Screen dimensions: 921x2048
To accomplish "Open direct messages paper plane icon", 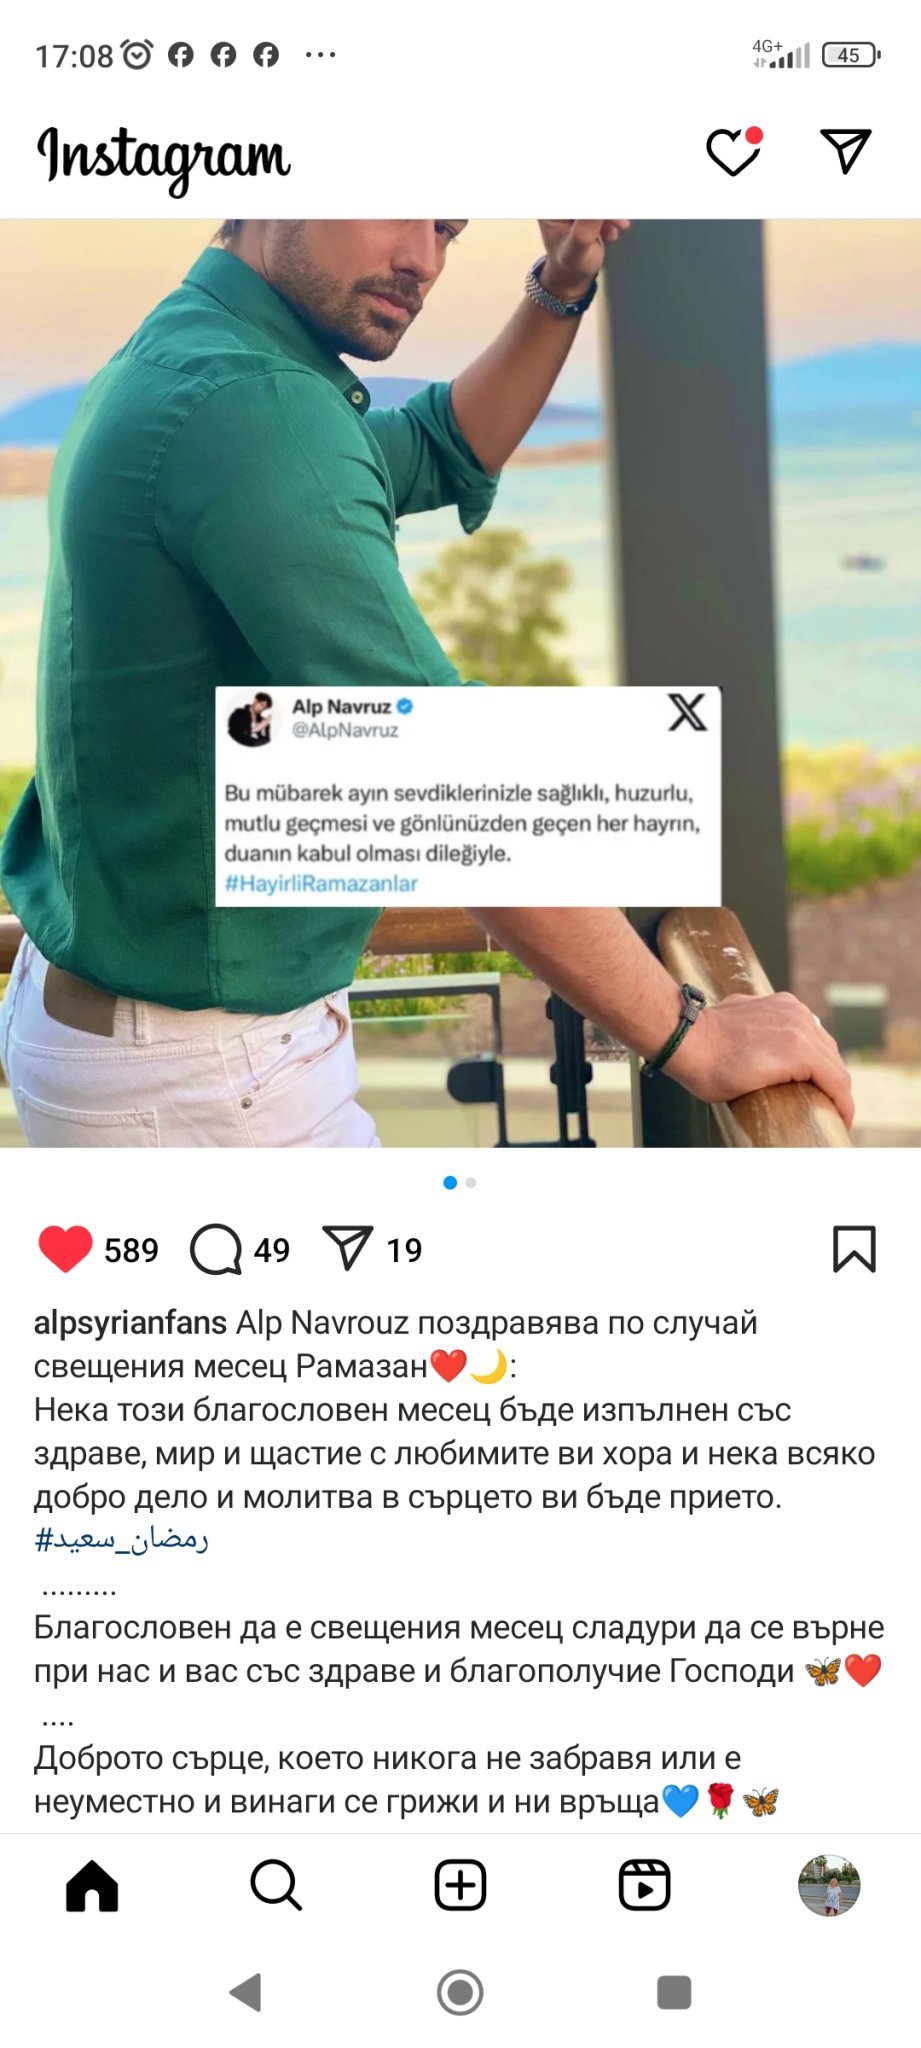I will 846,151.
